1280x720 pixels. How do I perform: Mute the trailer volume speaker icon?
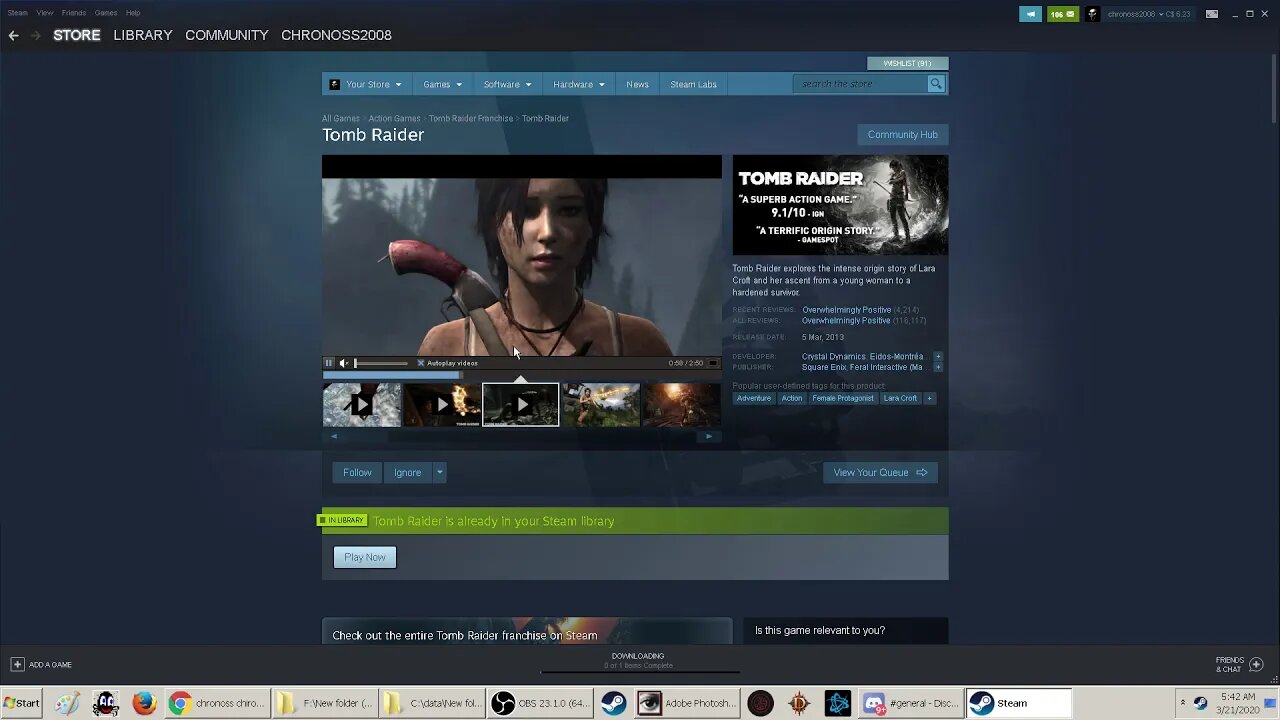(343, 363)
